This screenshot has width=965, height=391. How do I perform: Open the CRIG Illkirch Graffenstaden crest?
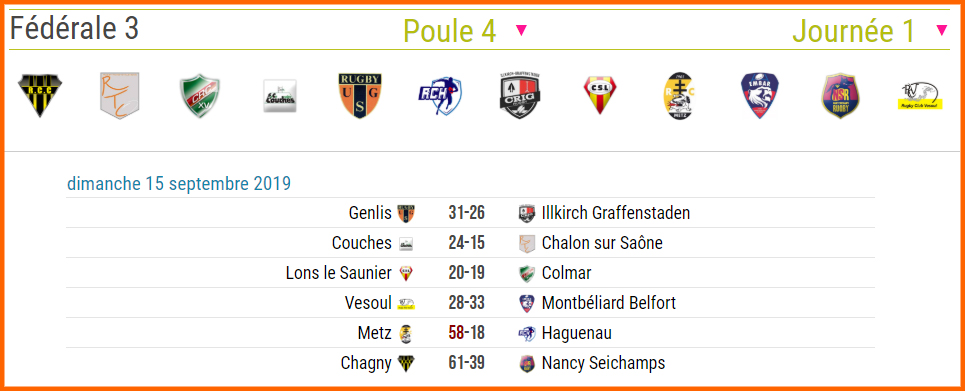(521, 95)
